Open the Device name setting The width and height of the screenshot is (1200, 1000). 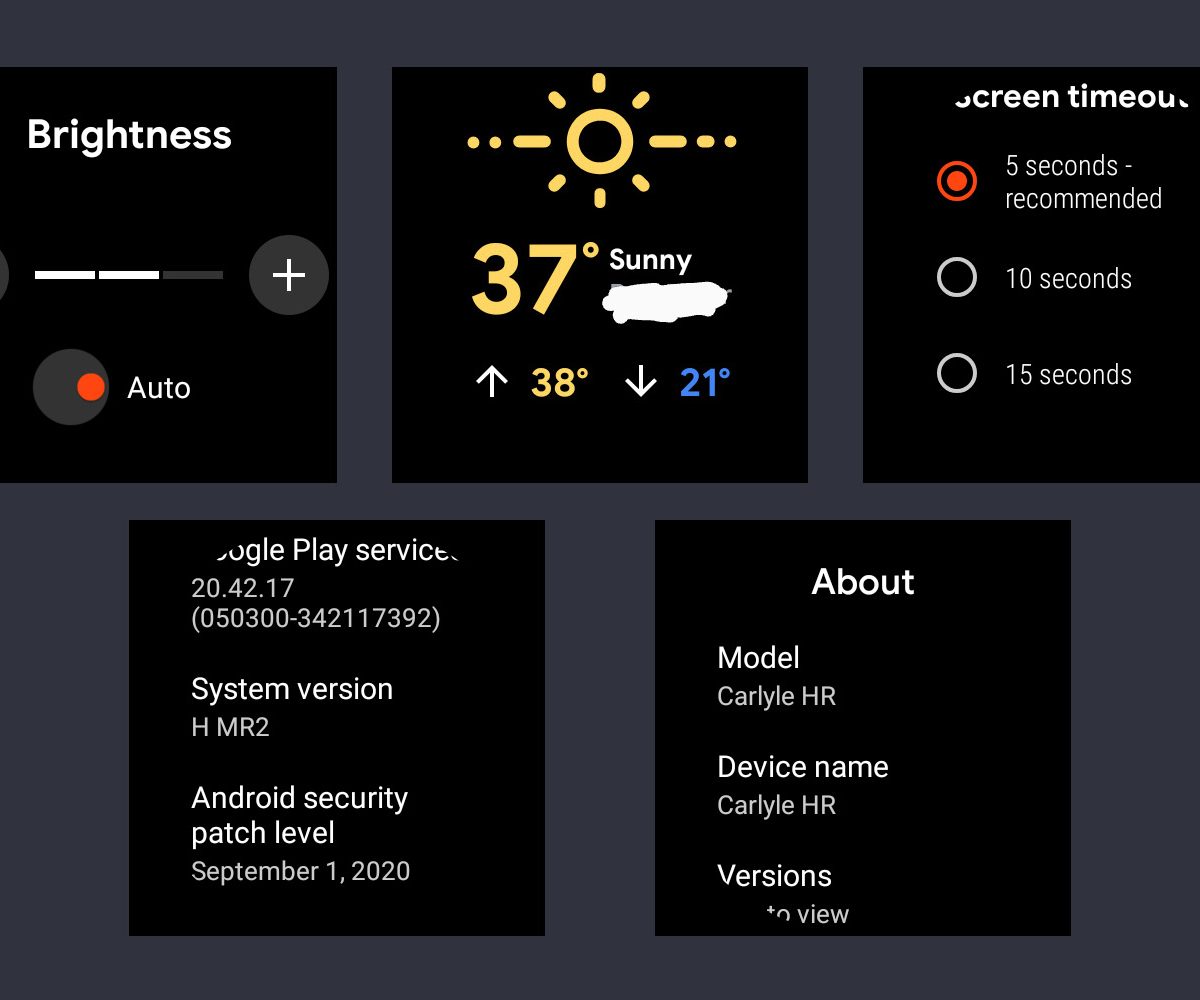(802, 784)
